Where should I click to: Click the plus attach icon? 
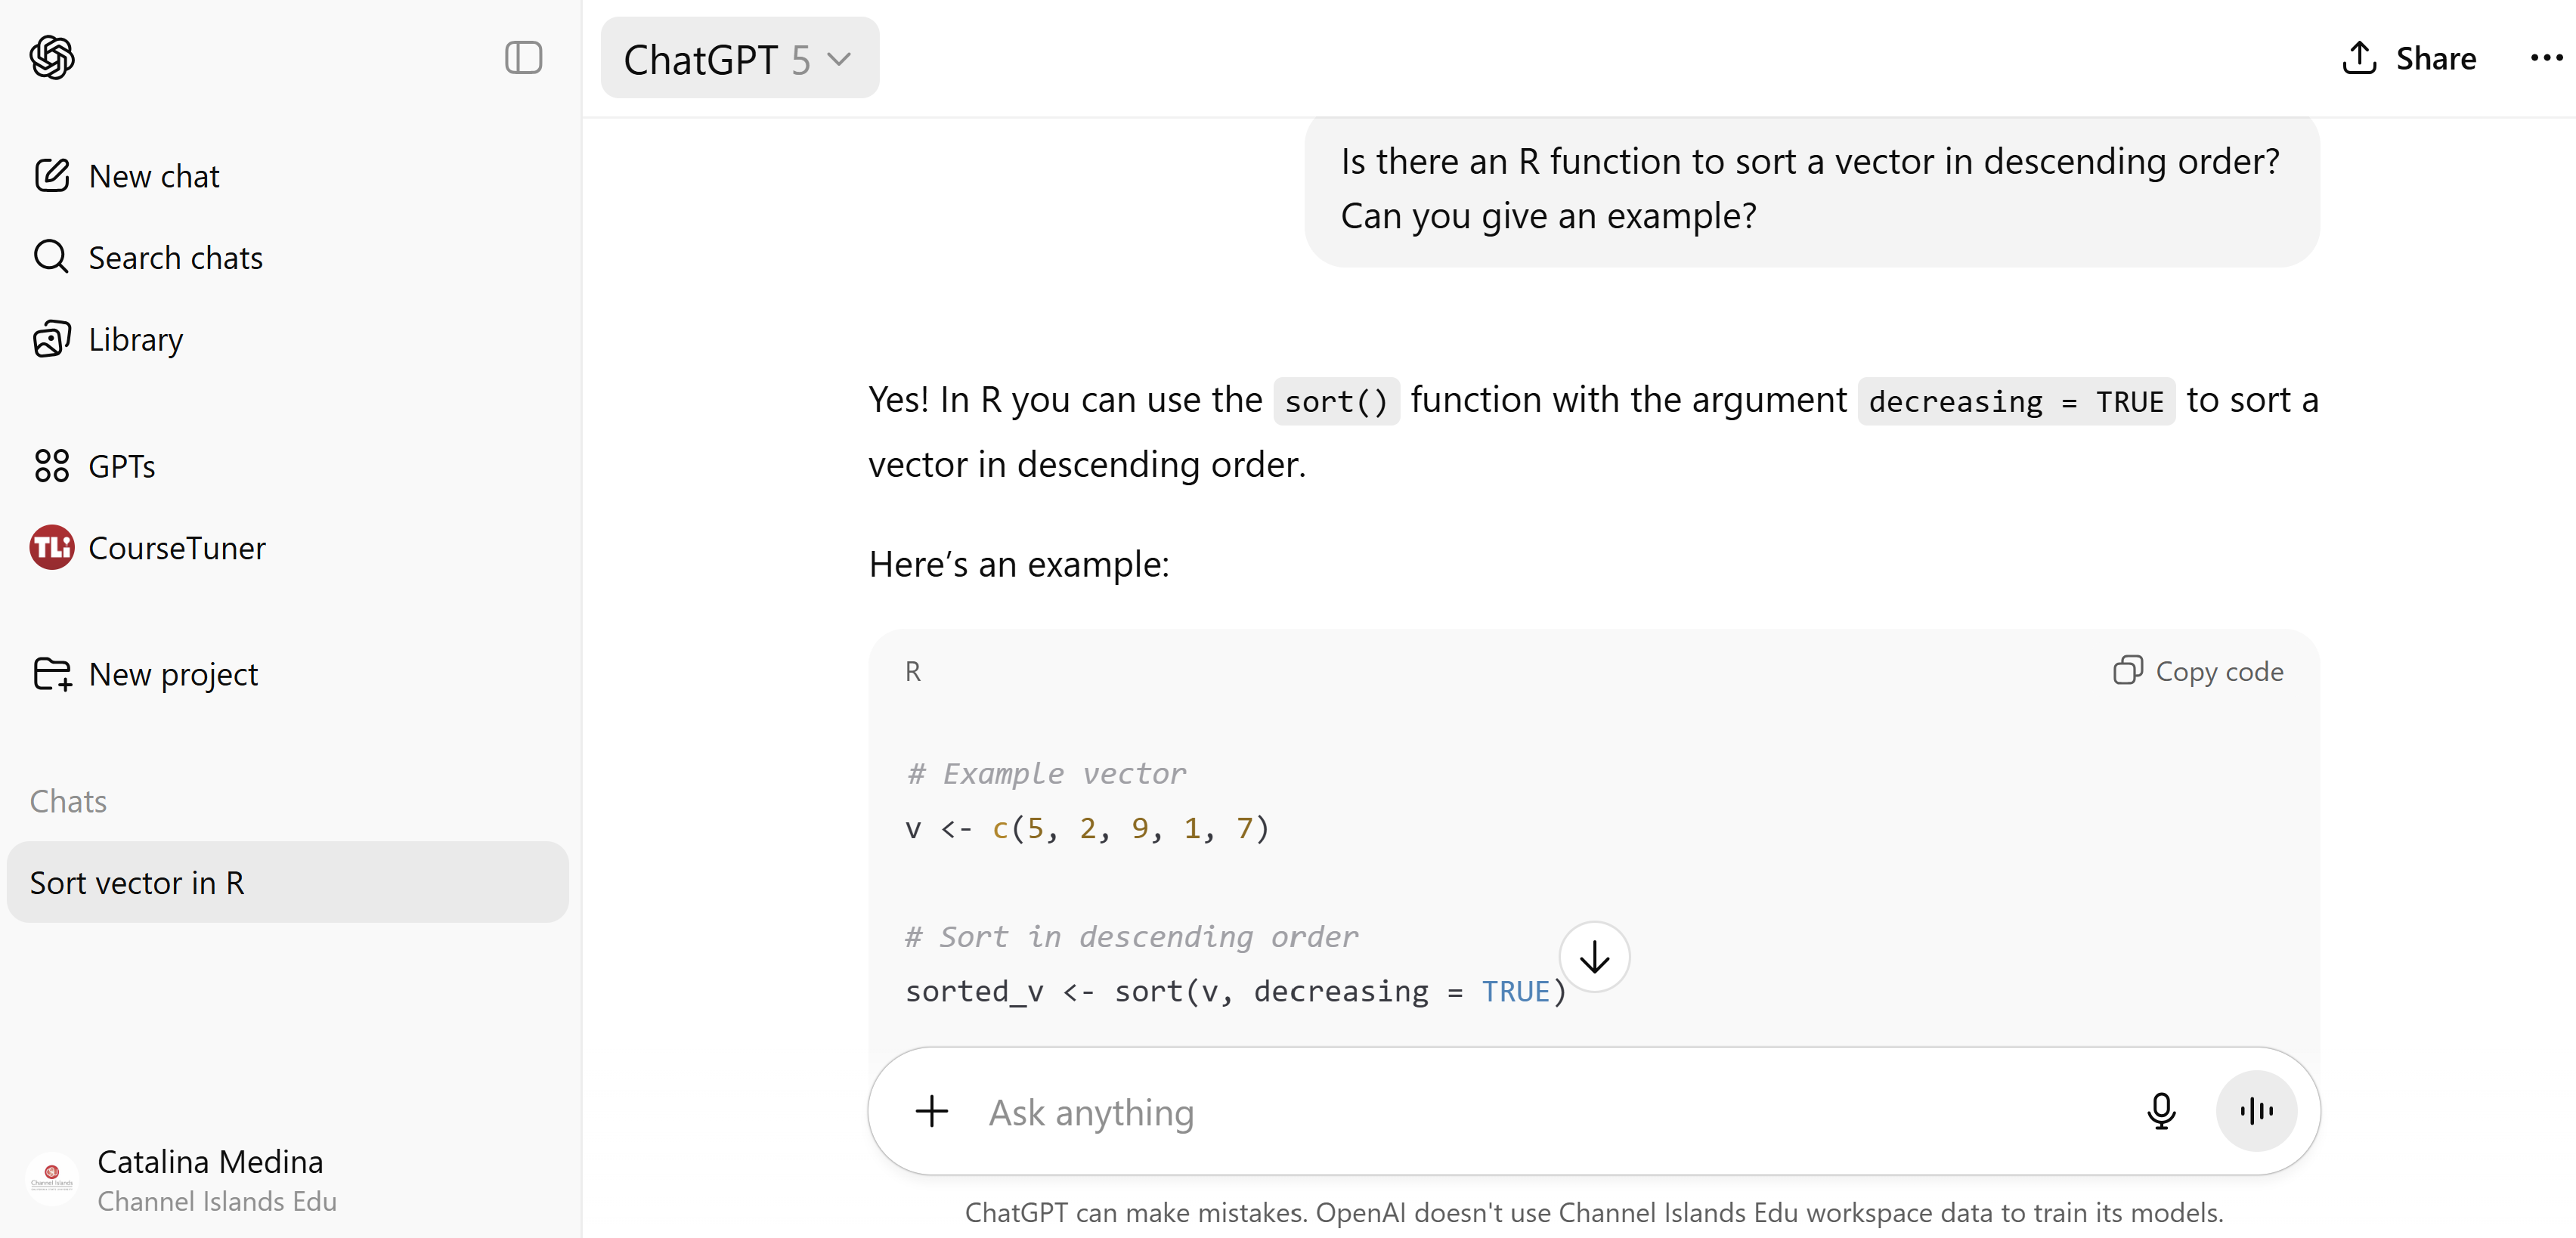pos(931,1111)
